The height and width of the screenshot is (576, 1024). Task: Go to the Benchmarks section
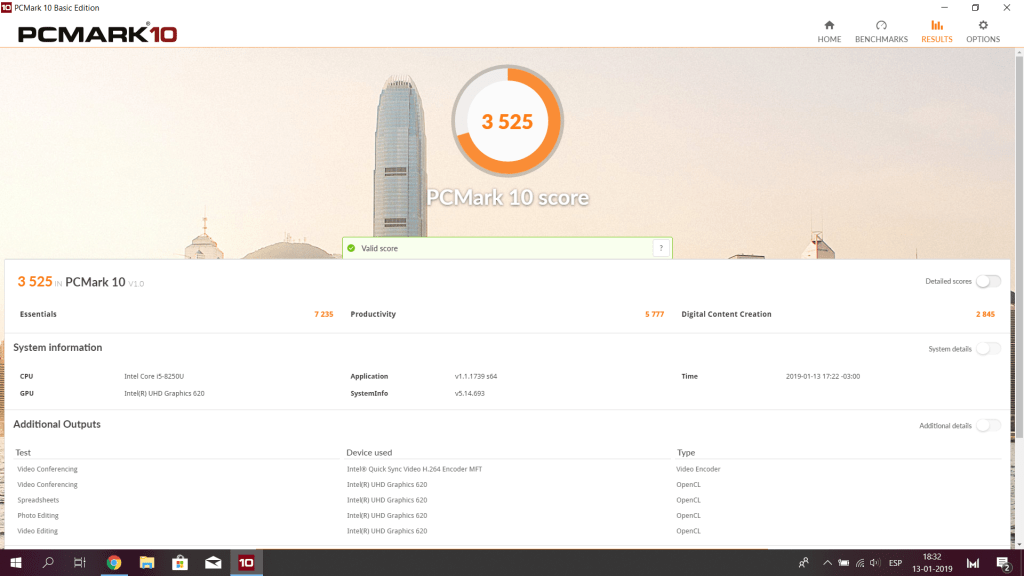point(881,31)
